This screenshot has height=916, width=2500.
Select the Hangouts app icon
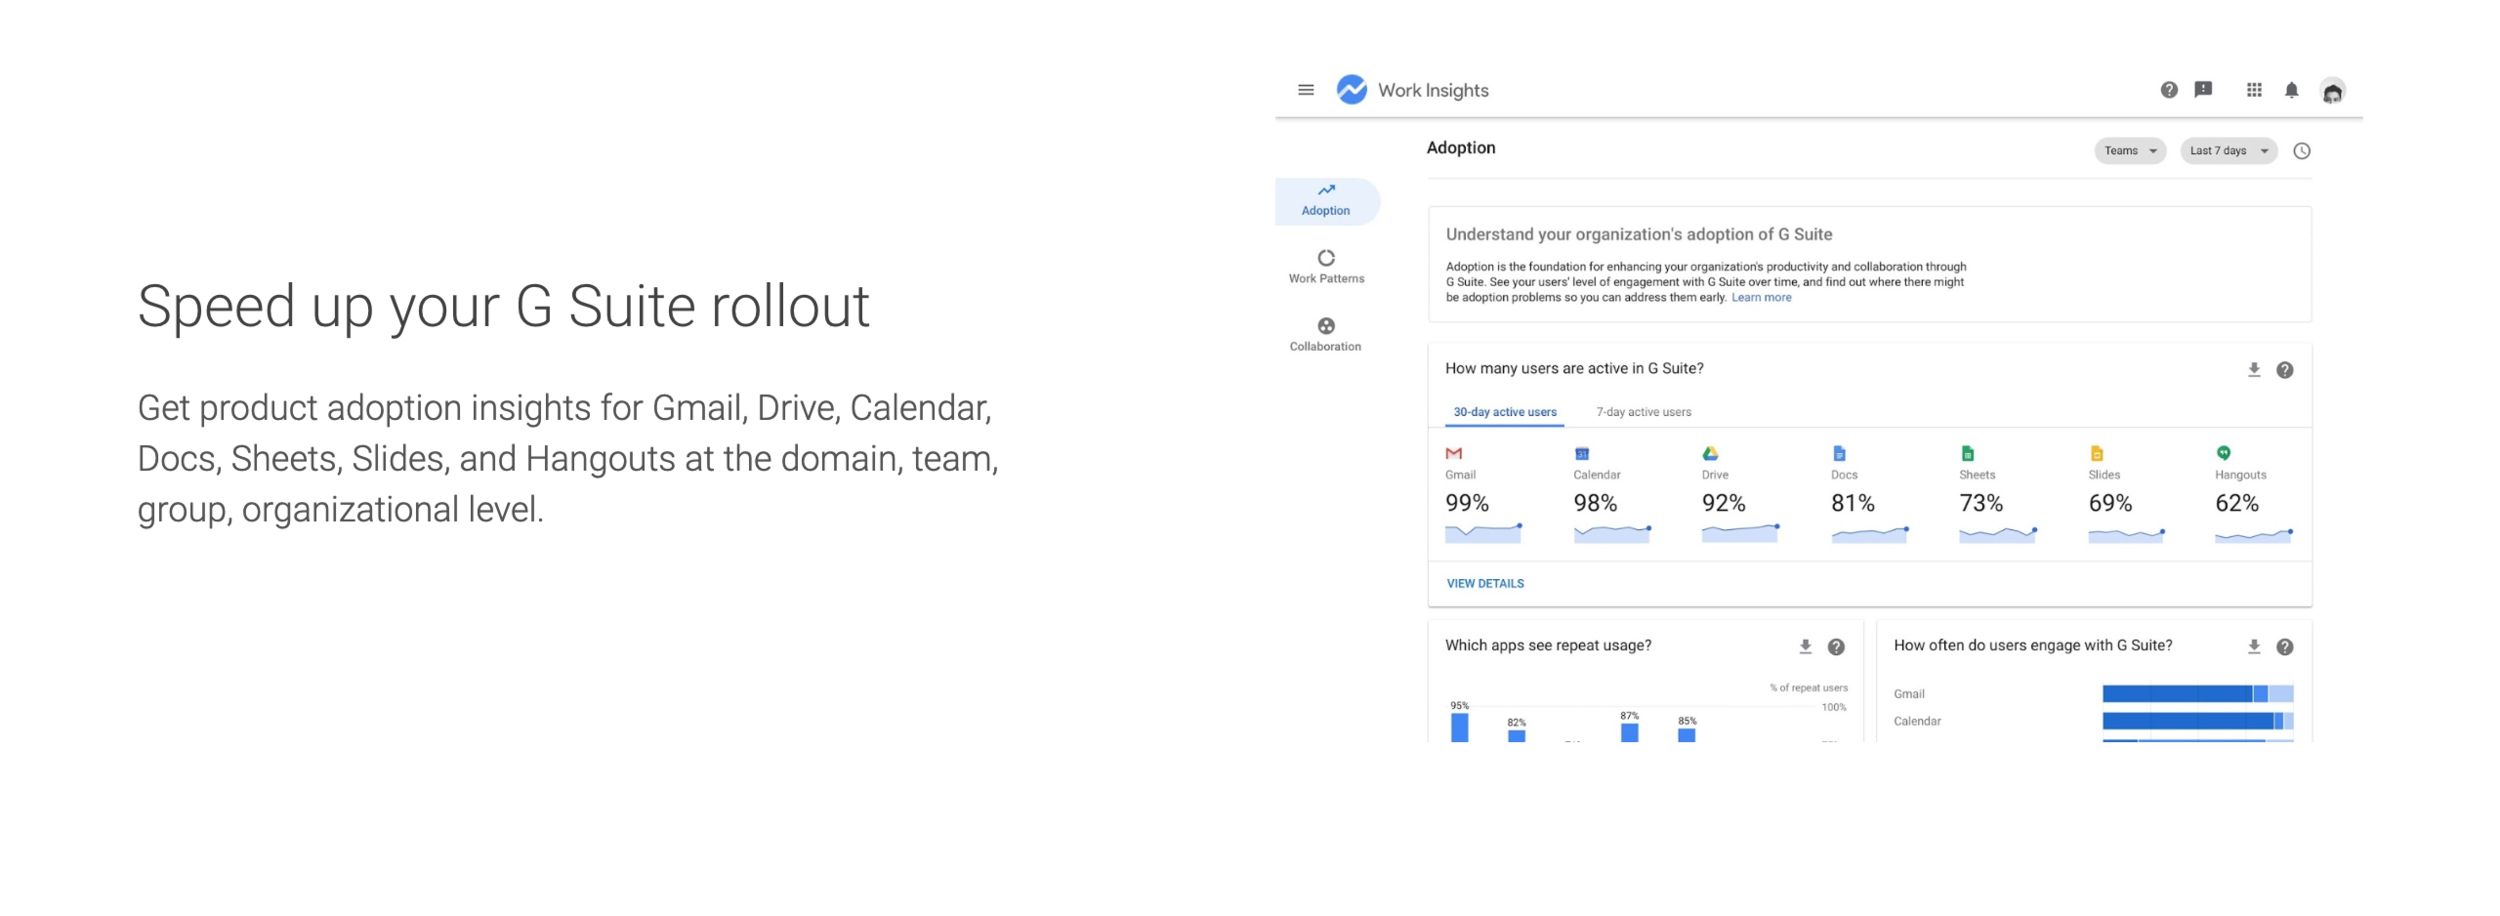[2223, 453]
